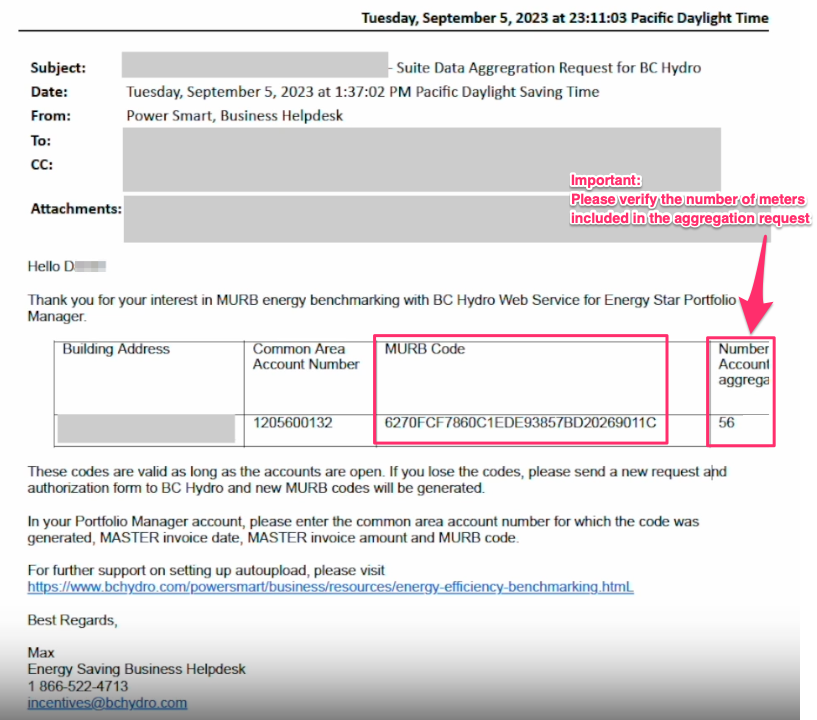Click the helpdesk phone number 1 866-522-4713
This screenshot has width=817, height=720.
77,686
